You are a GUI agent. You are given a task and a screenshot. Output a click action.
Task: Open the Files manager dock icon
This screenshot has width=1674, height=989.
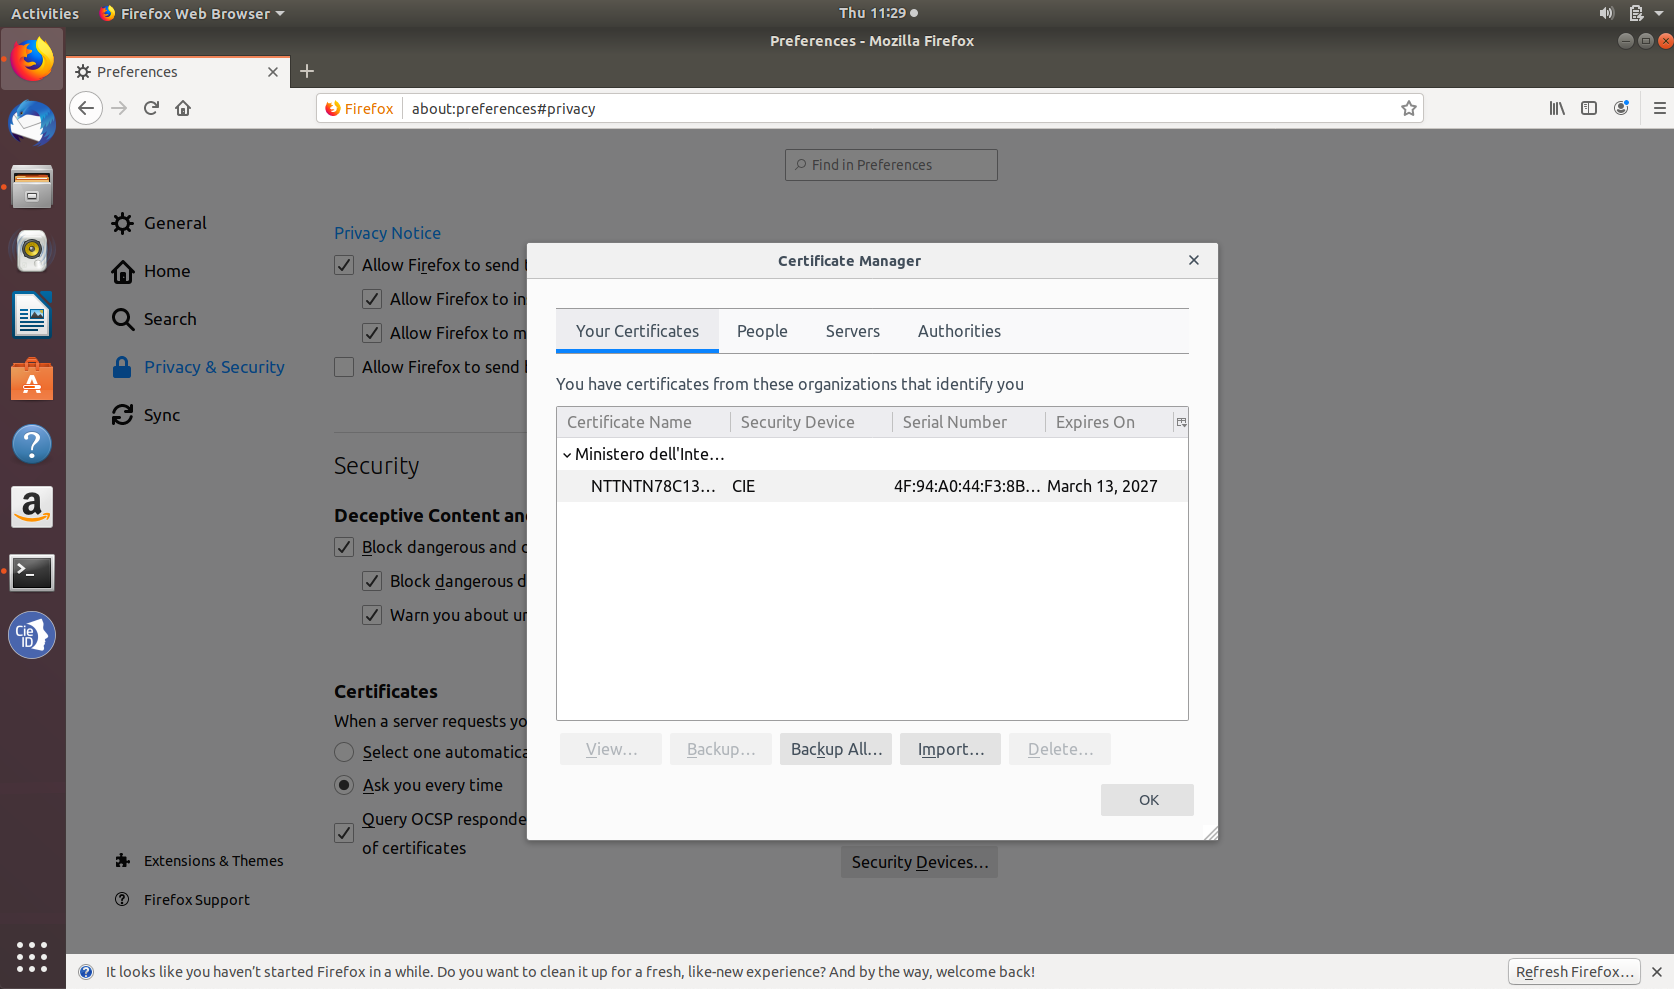(32, 187)
